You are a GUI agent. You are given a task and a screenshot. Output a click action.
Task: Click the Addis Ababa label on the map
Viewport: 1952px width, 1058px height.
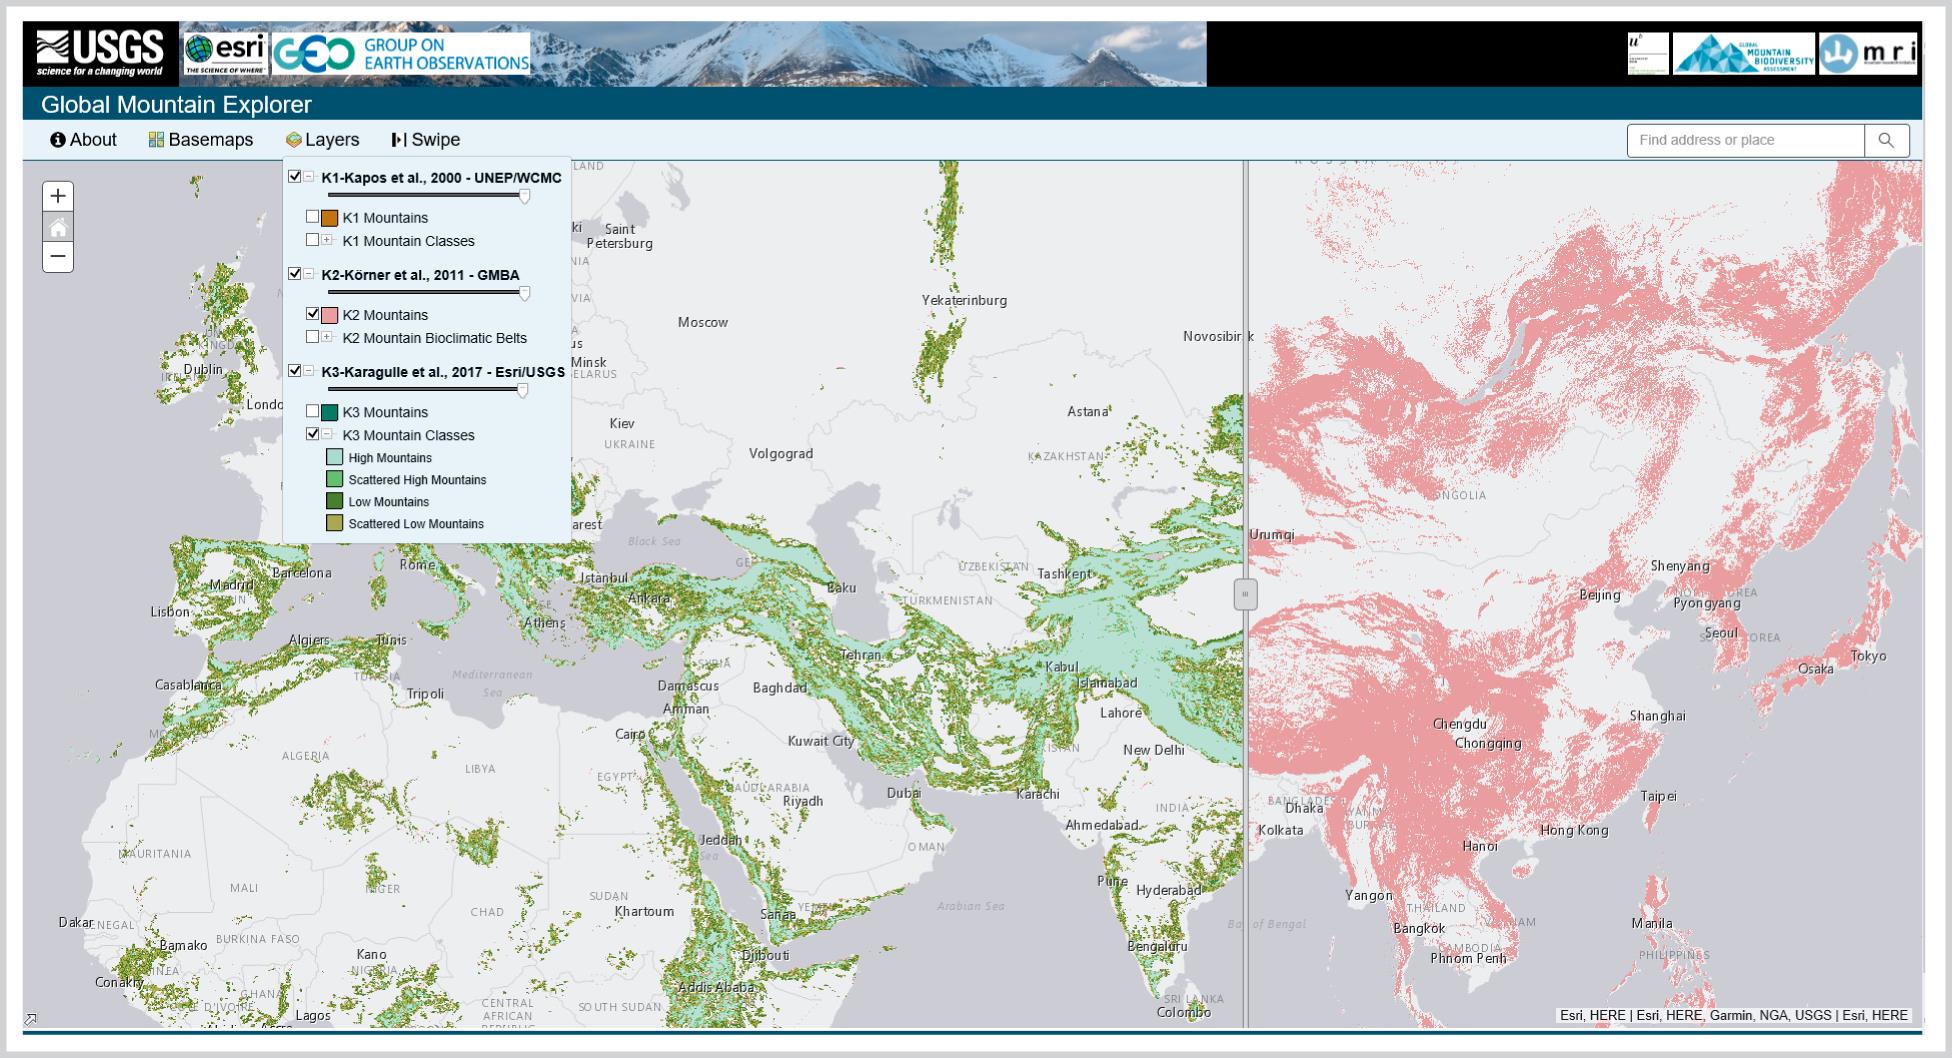pos(716,987)
